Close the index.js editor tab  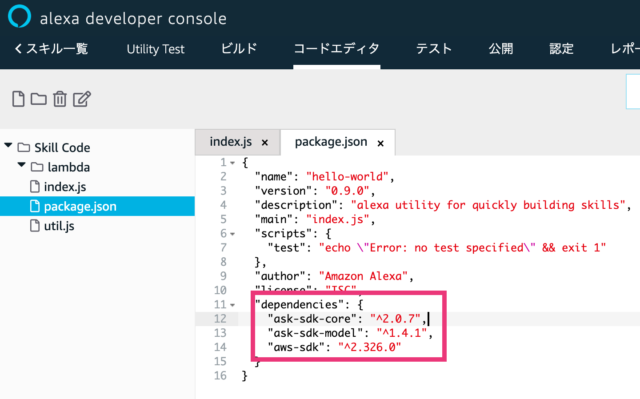click(264, 143)
